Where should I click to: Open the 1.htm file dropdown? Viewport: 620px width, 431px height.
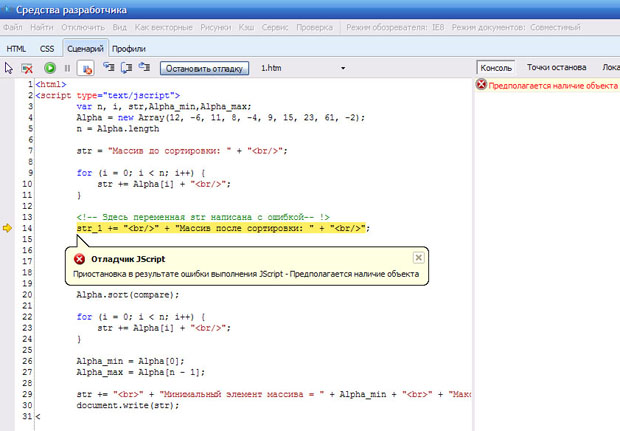[343, 68]
